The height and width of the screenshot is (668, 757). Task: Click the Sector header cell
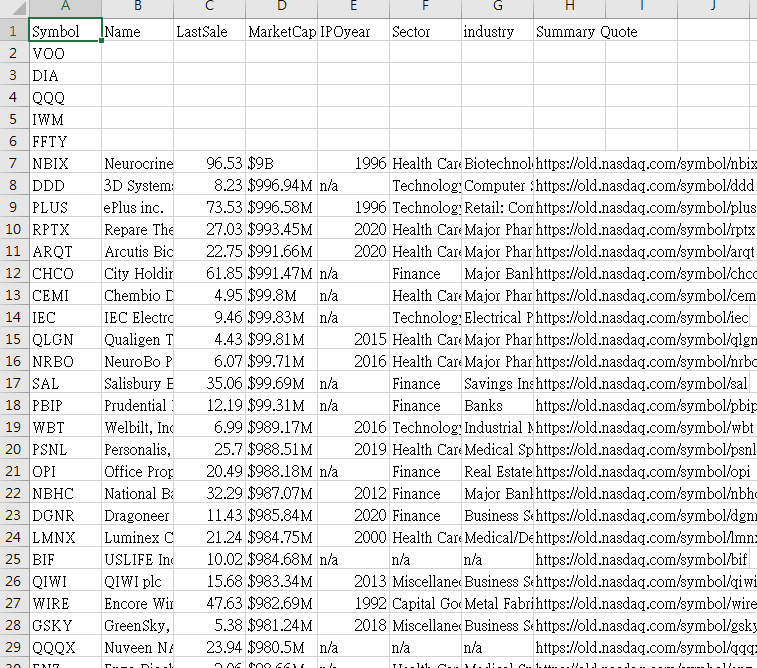425,31
